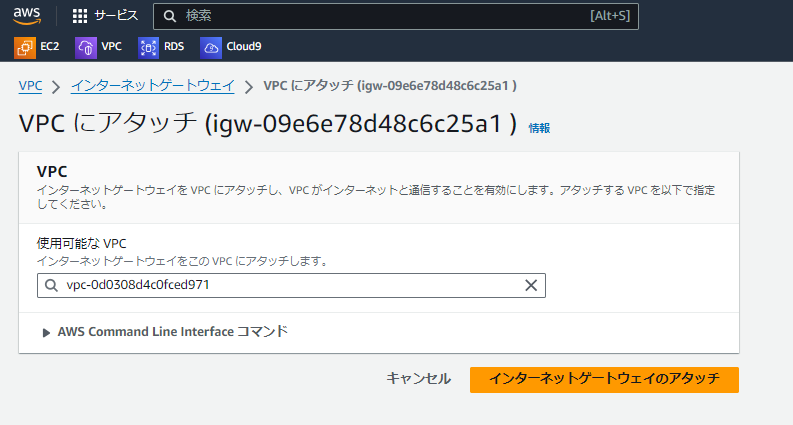
Task: Click the キャンセル button
Action: click(x=418, y=378)
